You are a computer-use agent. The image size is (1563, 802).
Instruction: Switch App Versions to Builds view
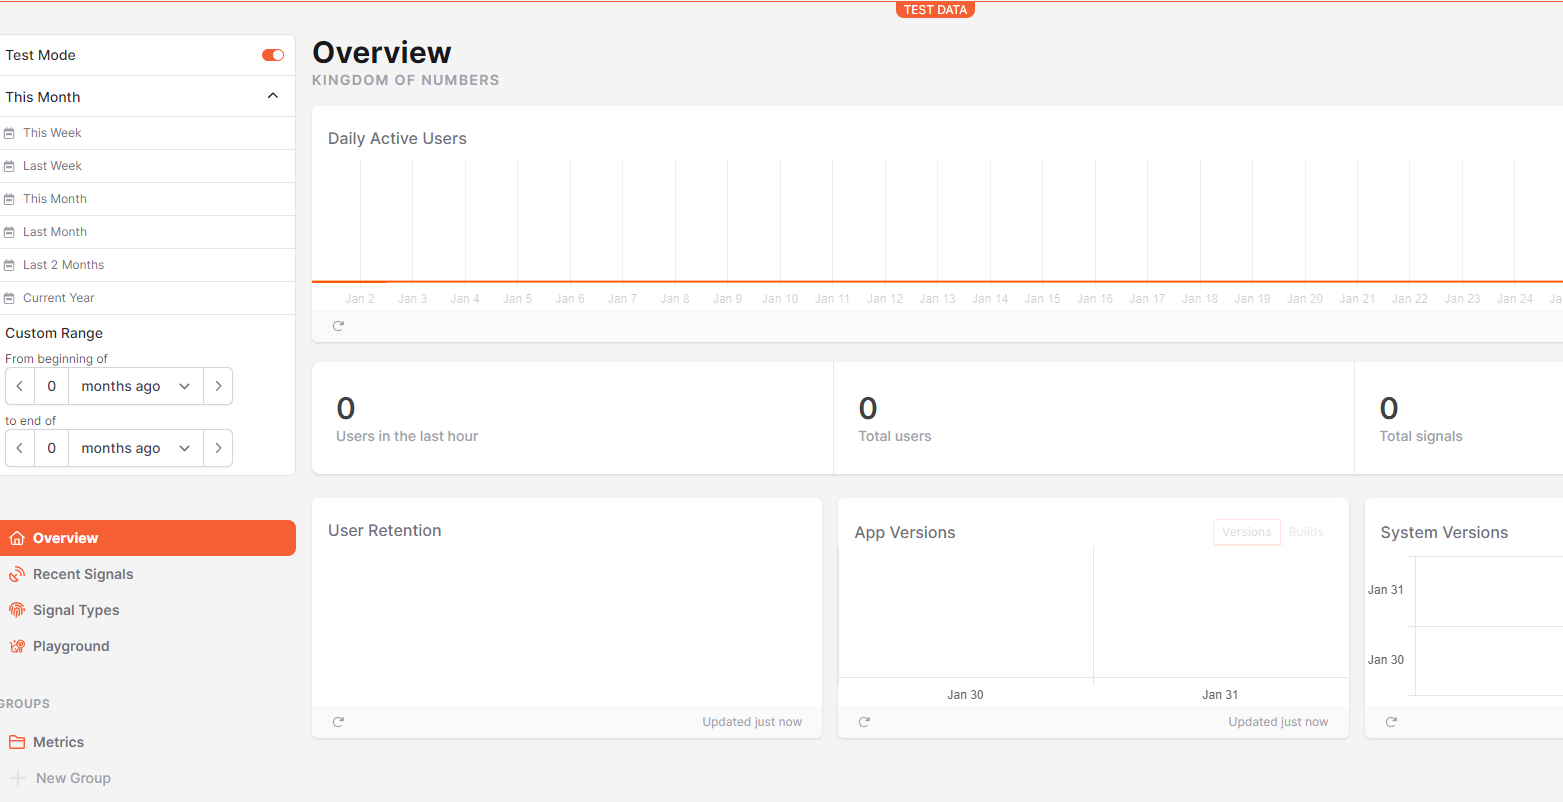pos(1306,532)
